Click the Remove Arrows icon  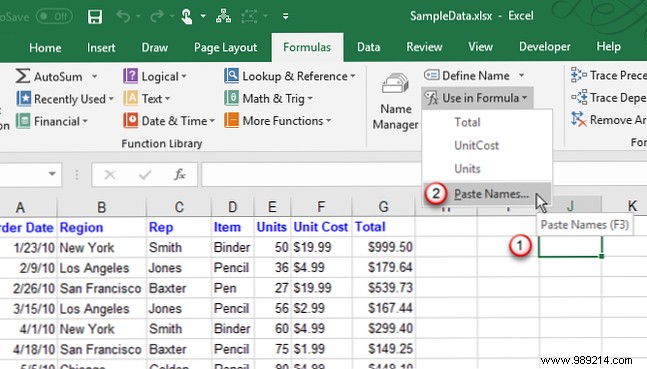[579, 120]
